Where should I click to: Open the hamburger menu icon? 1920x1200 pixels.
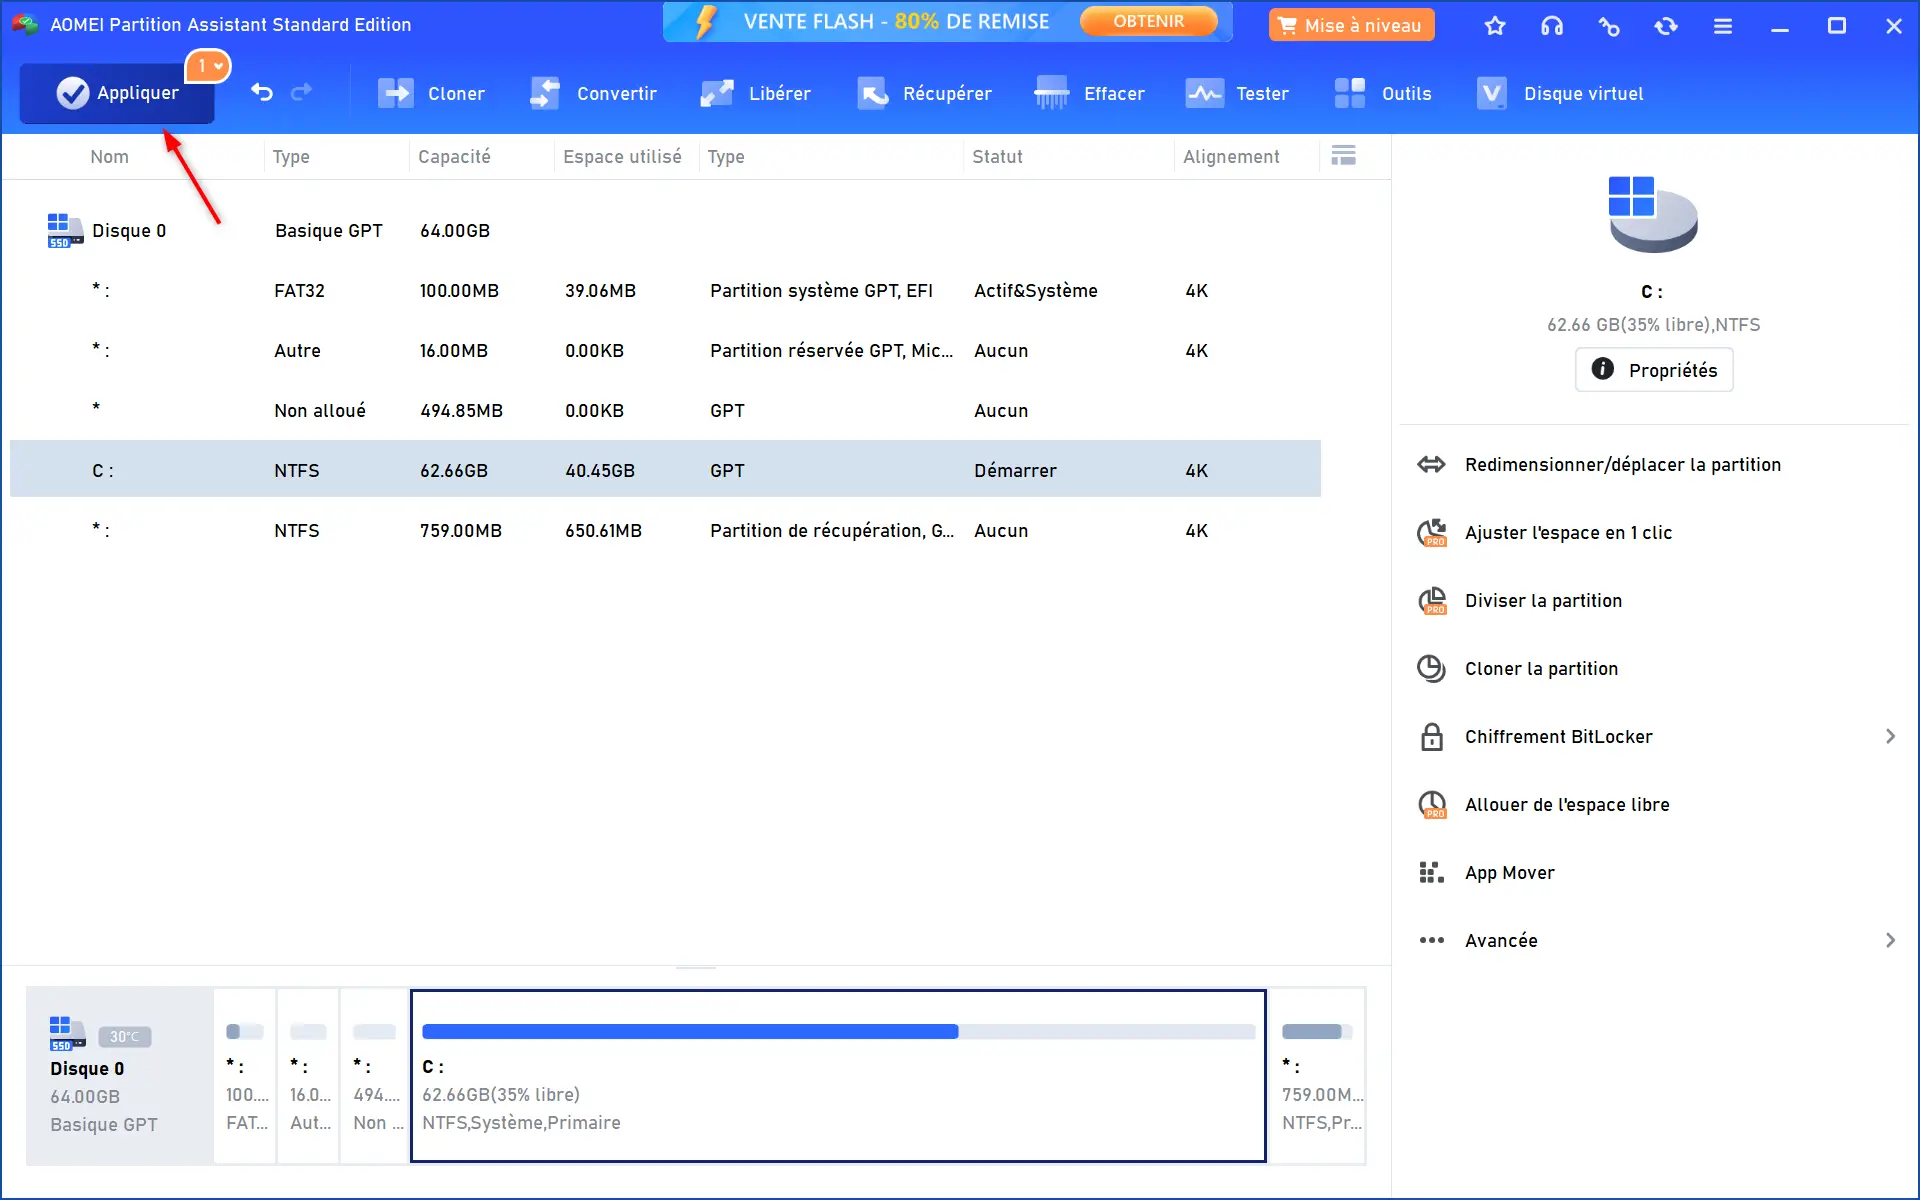1723,26
